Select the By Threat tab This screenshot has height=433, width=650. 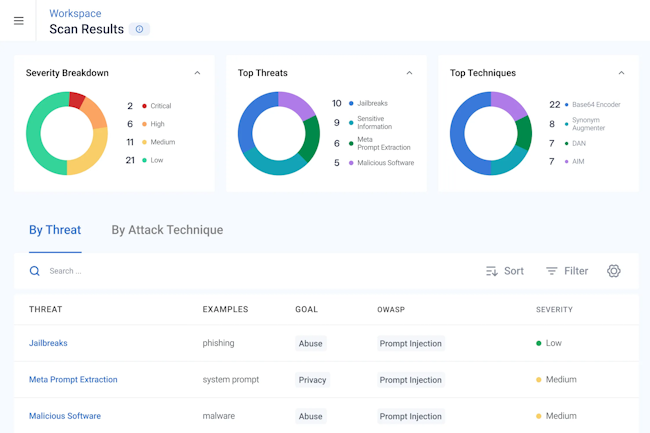(55, 230)
